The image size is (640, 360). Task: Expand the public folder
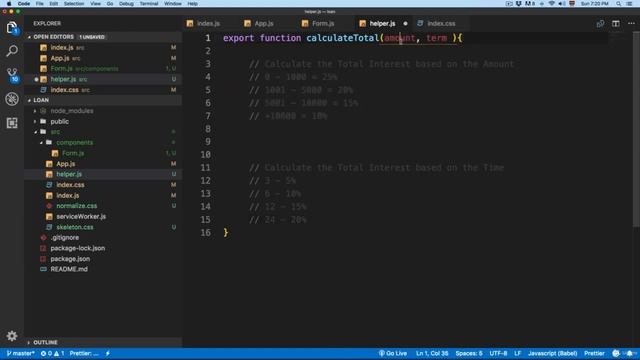103,121
